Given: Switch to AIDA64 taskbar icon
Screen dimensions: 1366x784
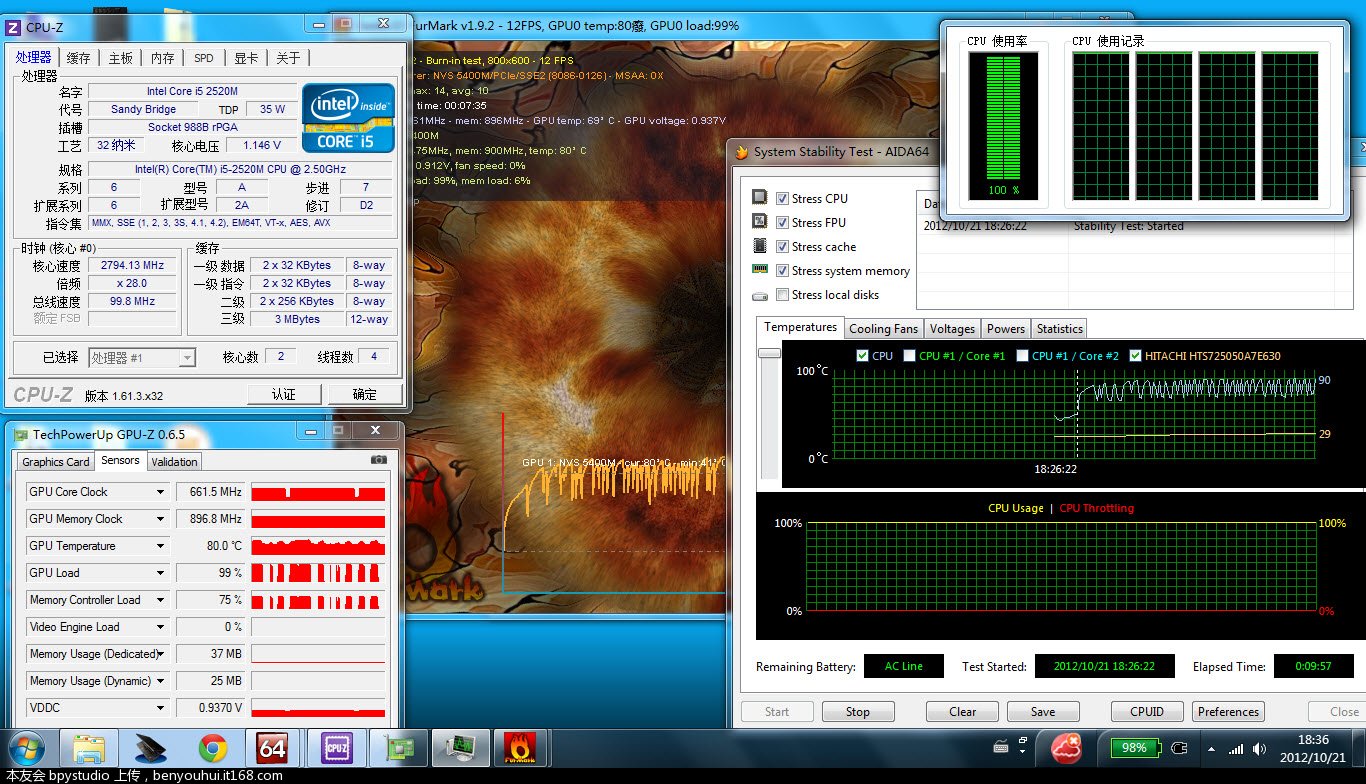Looking at the screenshot, I should (272, 748).
